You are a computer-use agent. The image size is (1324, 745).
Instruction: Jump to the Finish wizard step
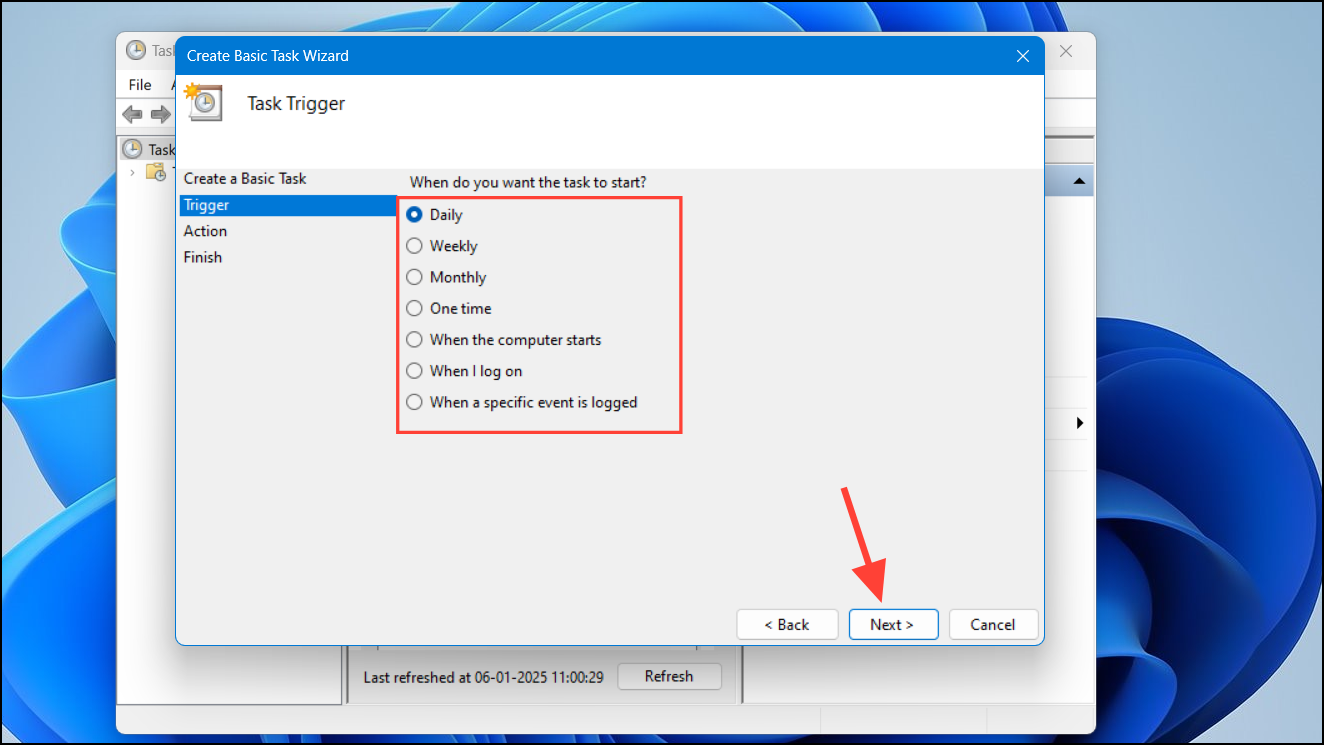pos(203,257)
